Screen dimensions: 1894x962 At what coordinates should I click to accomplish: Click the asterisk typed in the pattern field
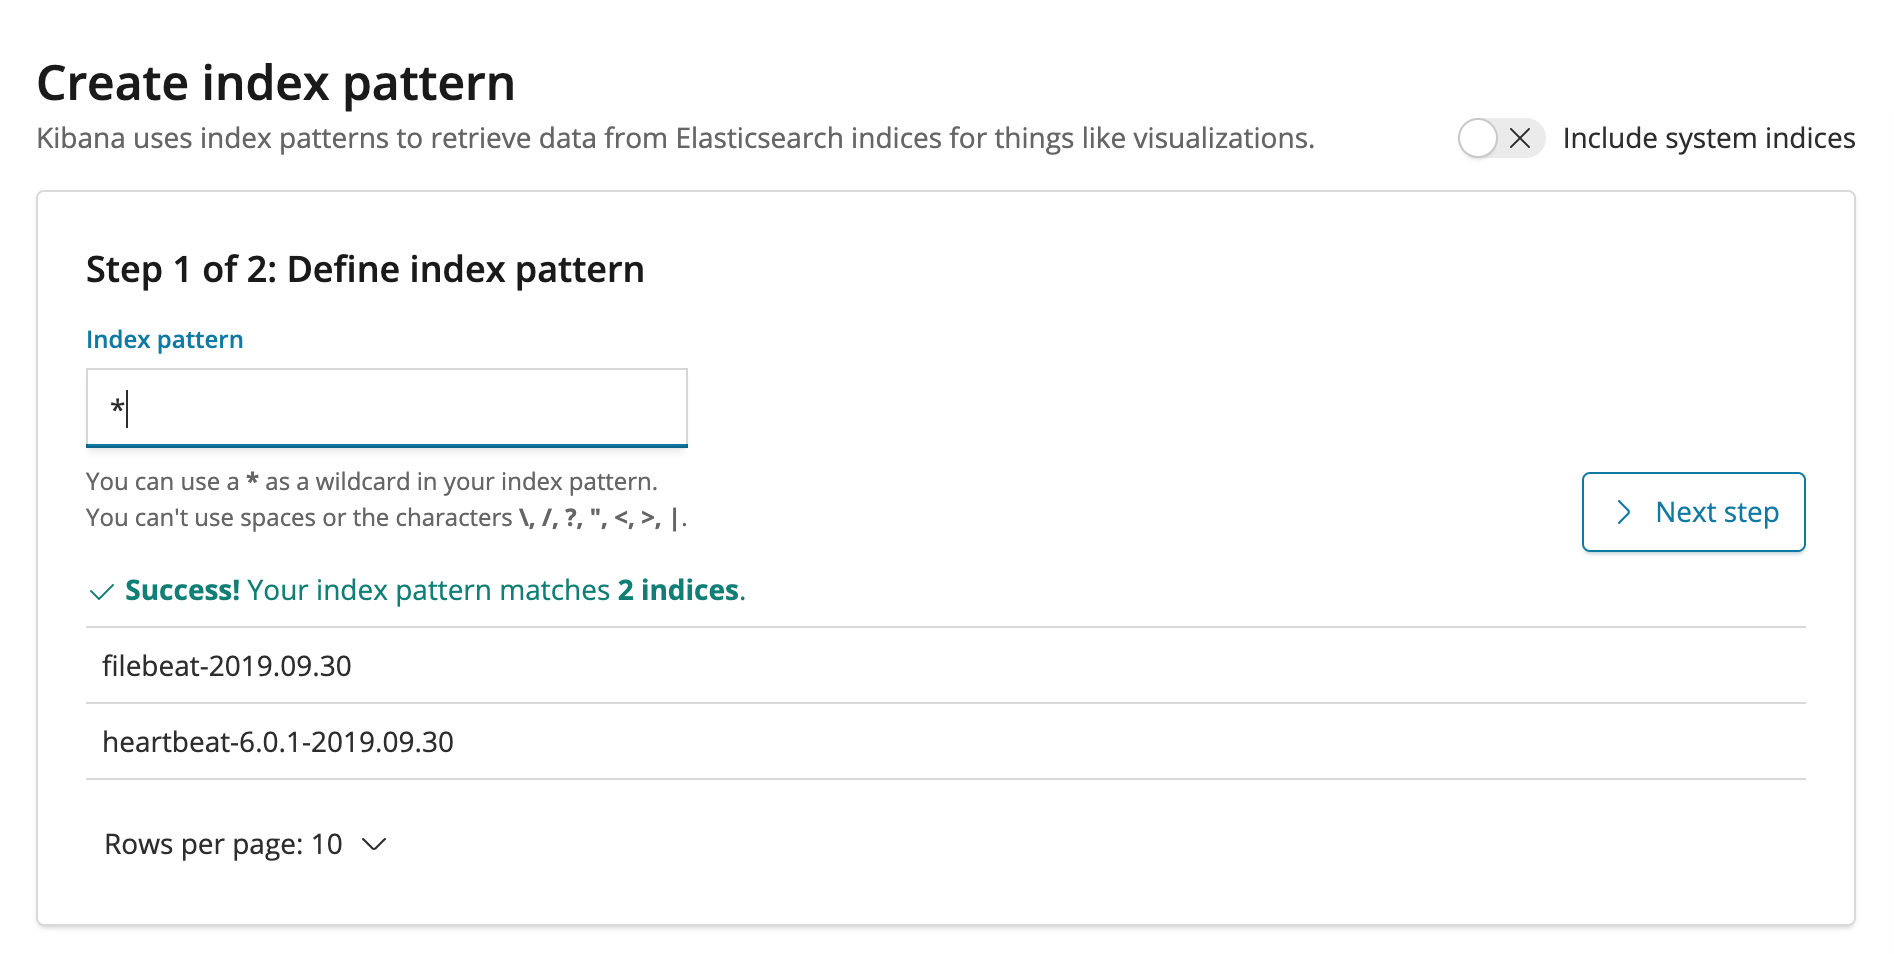click(117, 407)
